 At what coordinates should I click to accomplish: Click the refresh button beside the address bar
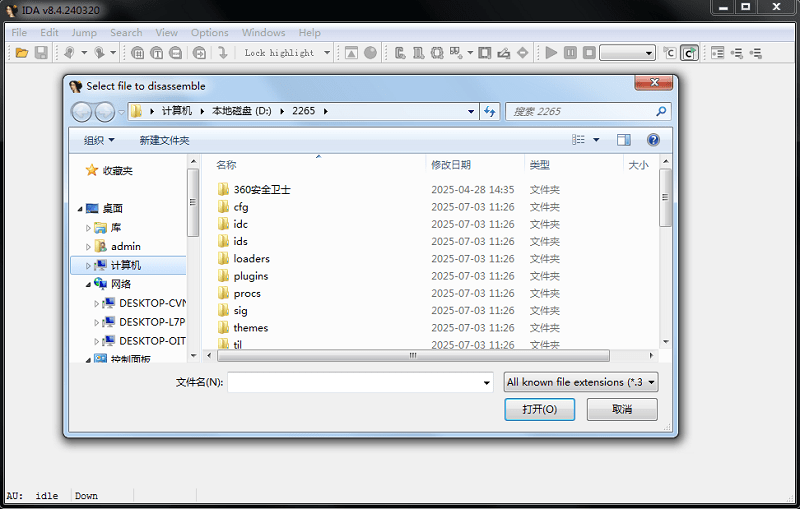(490, 111)
